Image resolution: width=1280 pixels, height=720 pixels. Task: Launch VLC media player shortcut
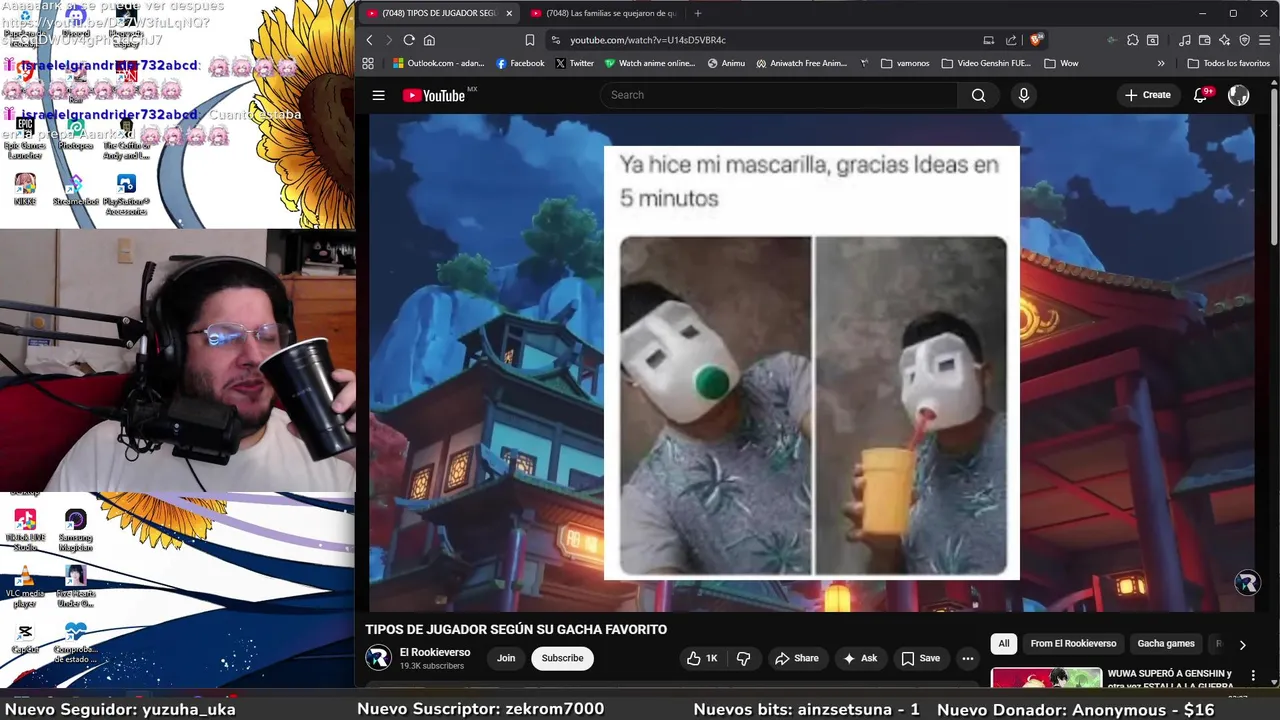25,587
